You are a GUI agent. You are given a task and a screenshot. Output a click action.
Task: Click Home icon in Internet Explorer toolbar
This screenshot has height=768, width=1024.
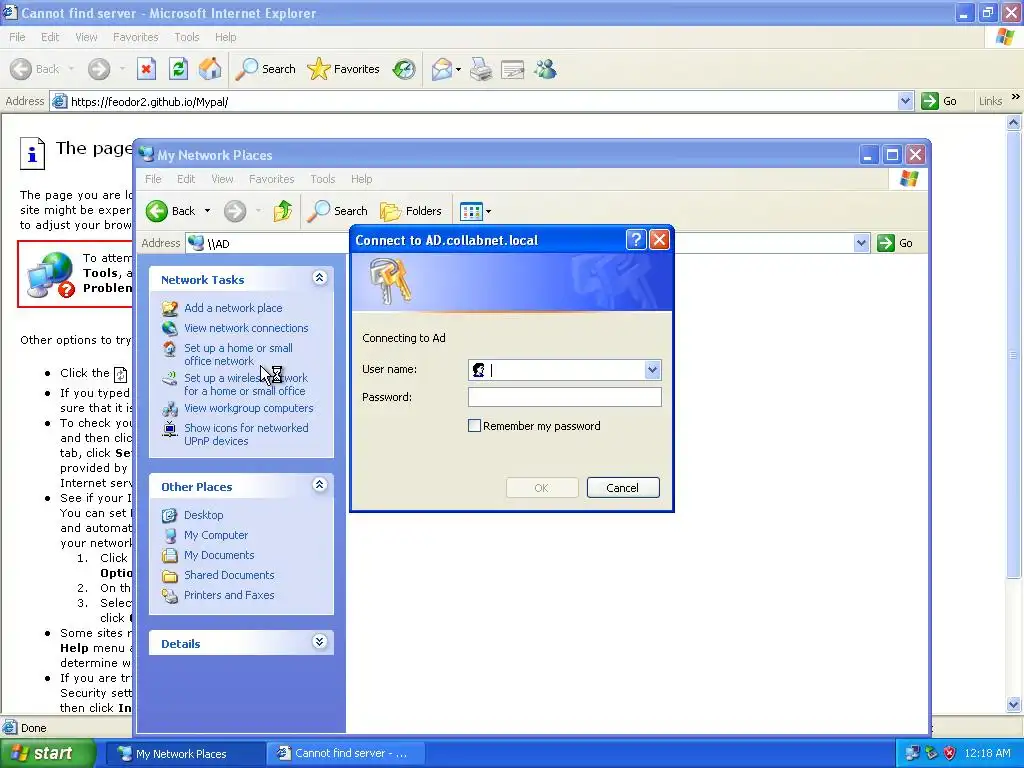point(210,69)
